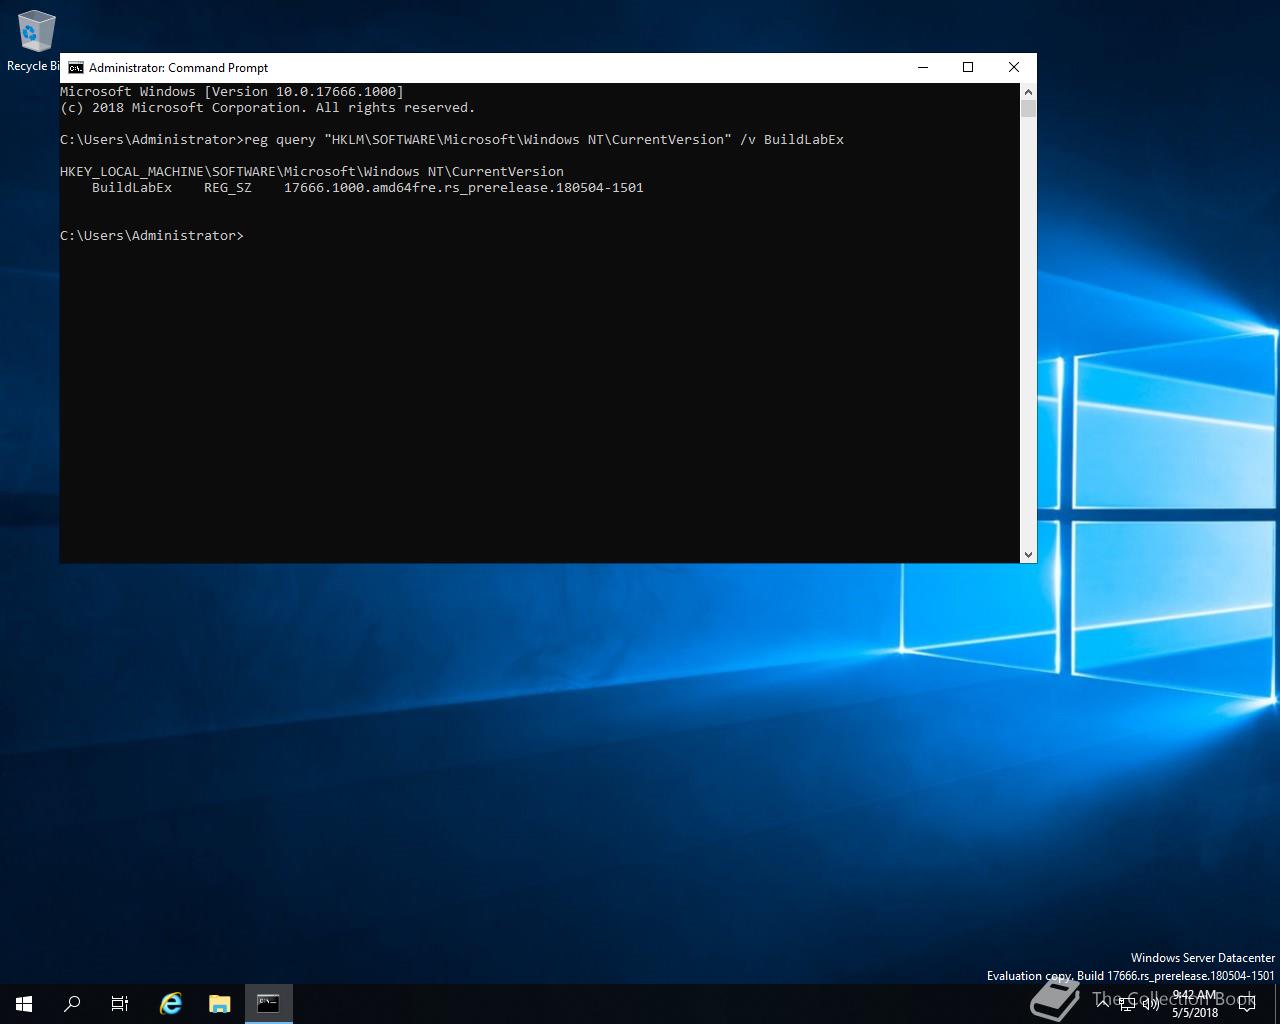This screenshot has width=1280, height=1024.
Task: Click Command Prompt scrollbar up arrow
Action: pyautogui.click(x=1028, y=91)
